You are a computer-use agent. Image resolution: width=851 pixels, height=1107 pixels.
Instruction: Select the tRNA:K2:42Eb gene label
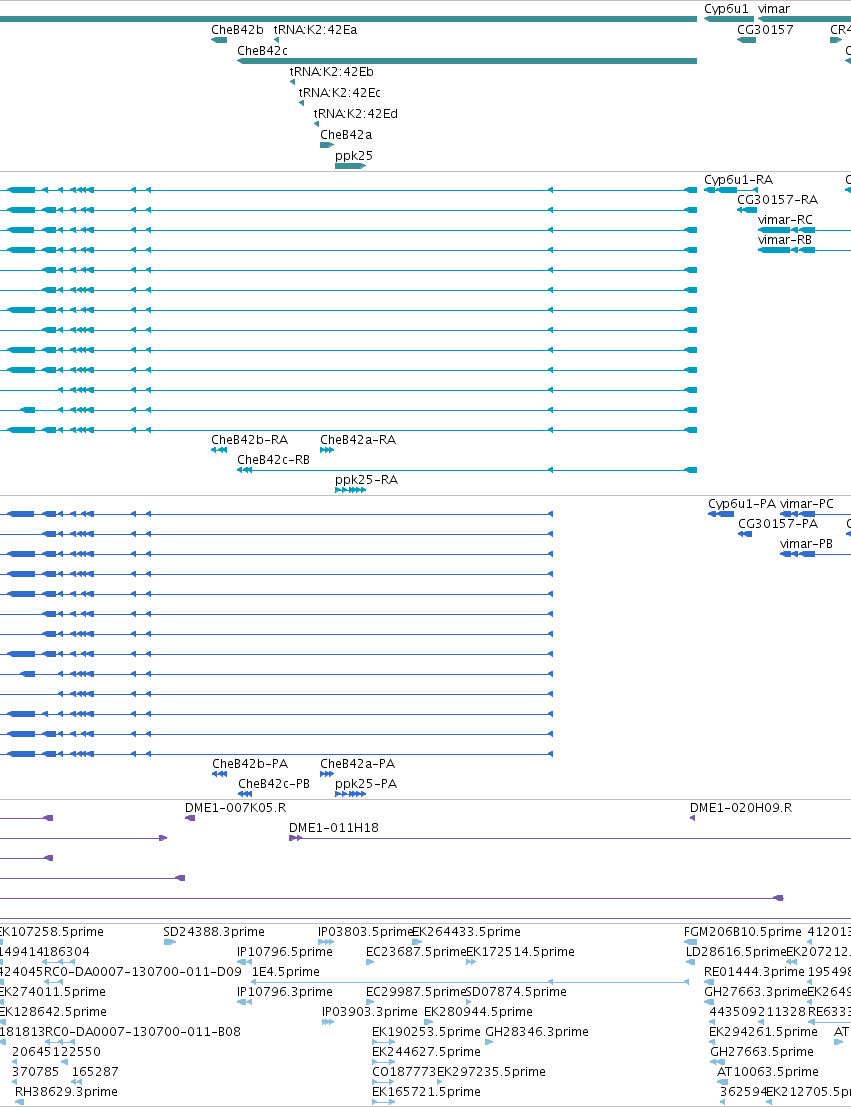[x=332, y=72]
